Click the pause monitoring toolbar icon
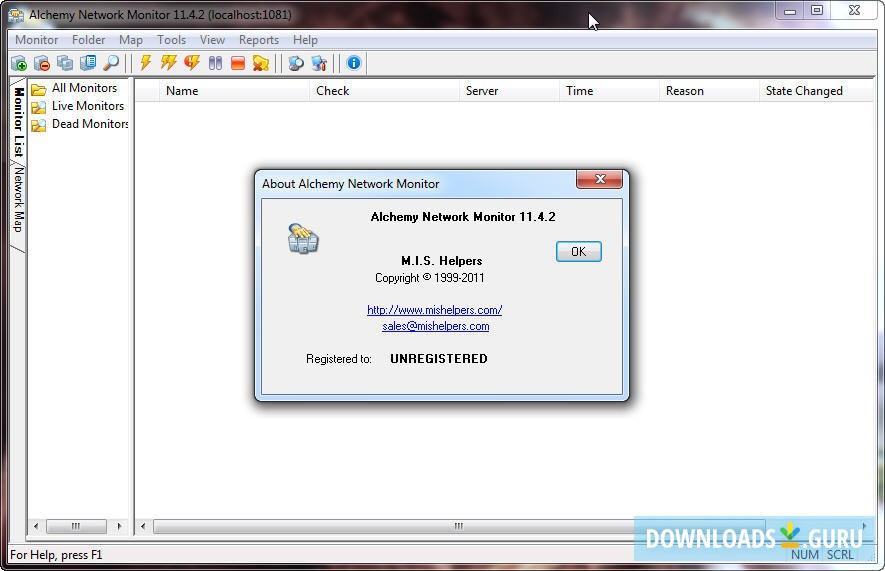 pos(215,63)
